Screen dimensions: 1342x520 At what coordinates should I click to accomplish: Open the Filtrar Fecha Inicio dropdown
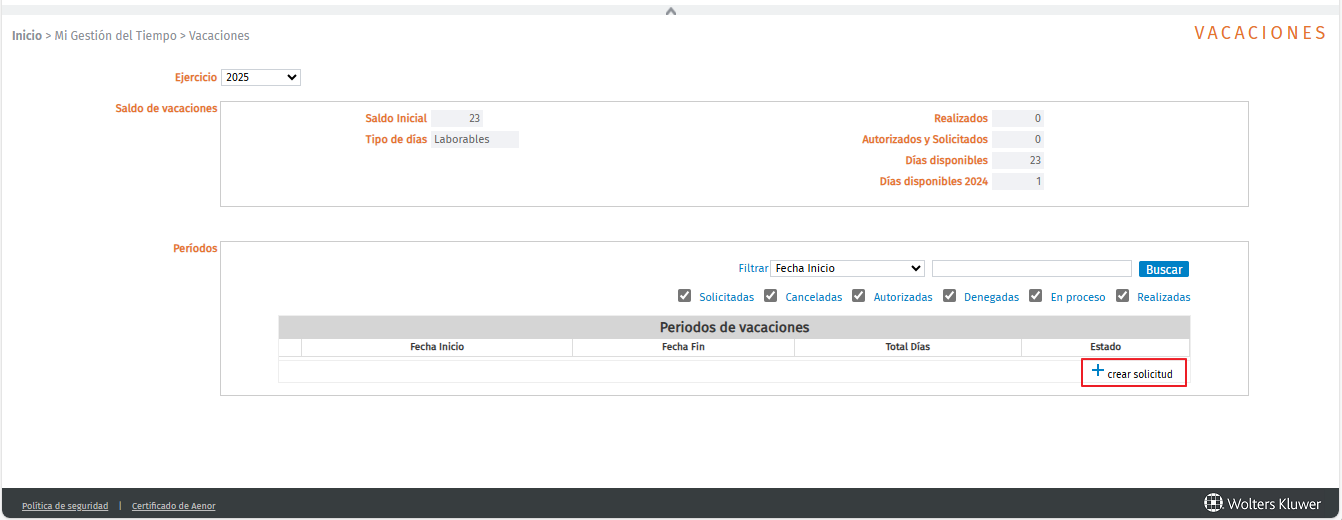pyautogui.click(x=847, y=268)
